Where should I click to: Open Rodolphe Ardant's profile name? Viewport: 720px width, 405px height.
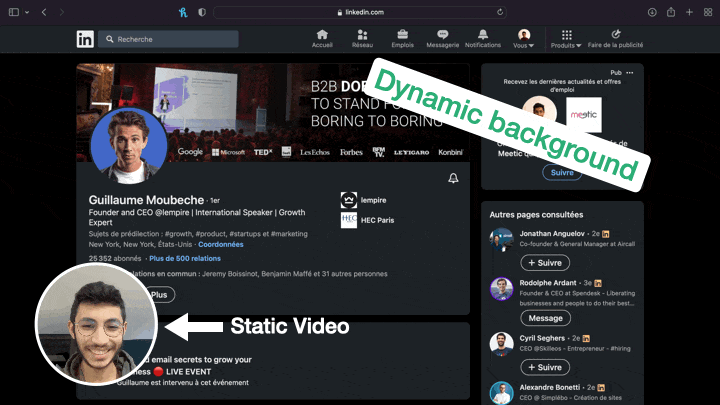(x=548, y=283)
